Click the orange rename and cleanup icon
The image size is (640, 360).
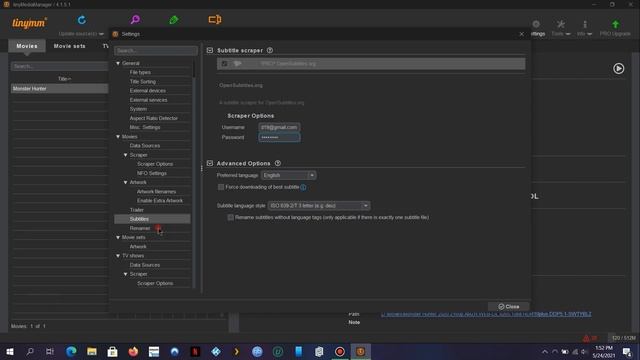coord(215,19)
